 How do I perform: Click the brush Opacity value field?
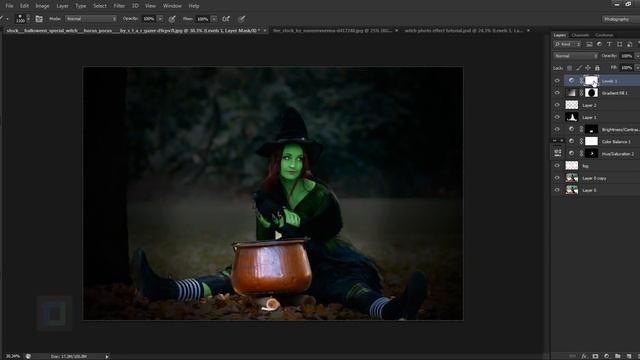pos(149,19)
